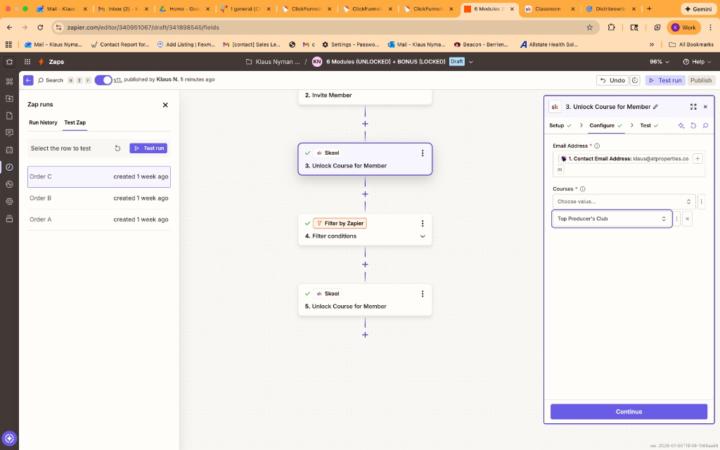Open three-dot menu on step 3 card

click(x=423, y=153)
